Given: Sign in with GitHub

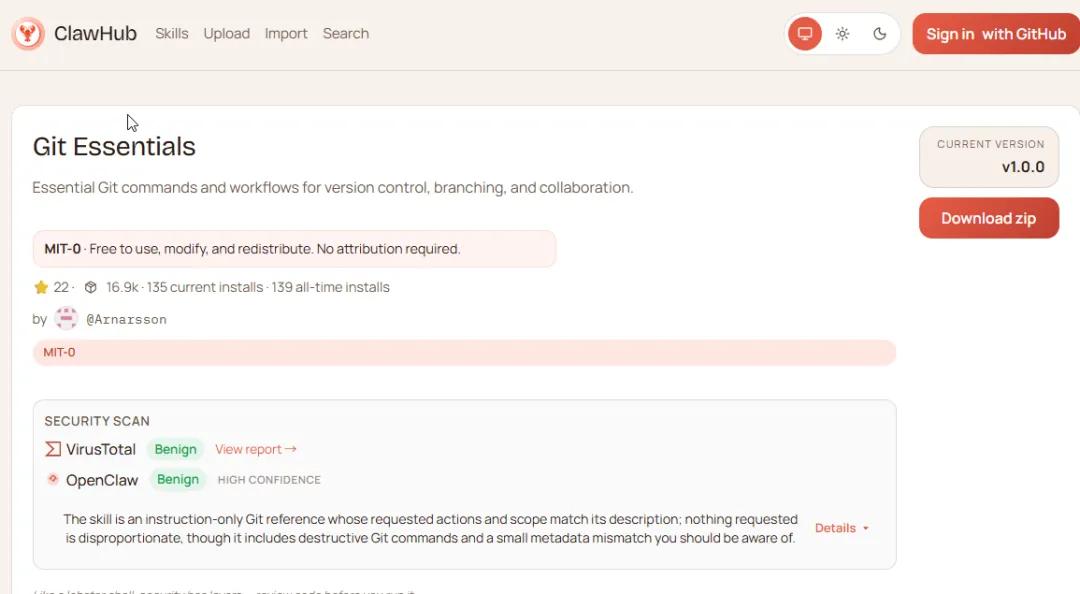Looking at the screenshot, I should point(995,34).
